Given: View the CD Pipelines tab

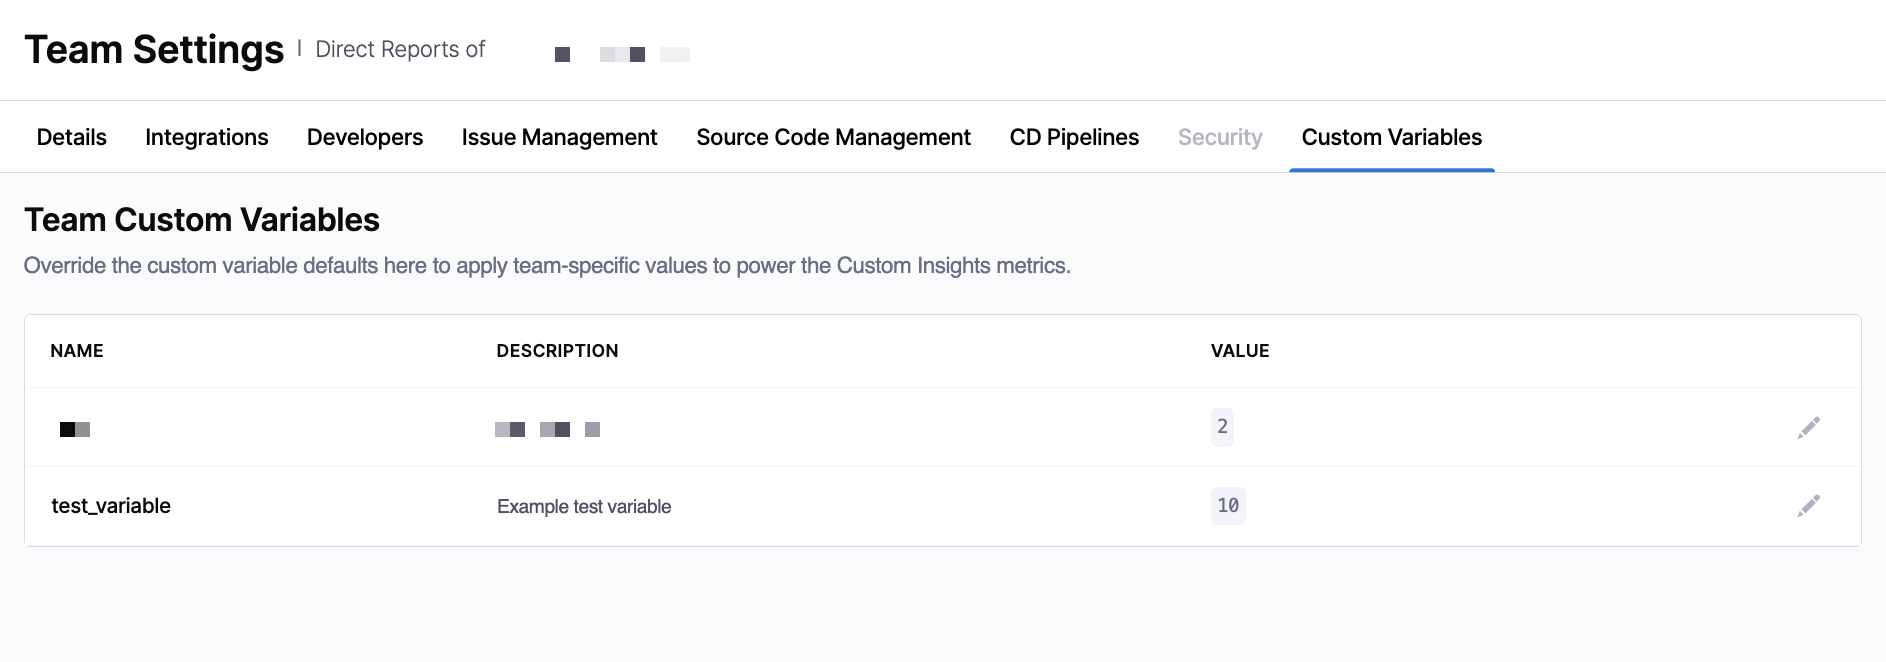Looking at the screenshot, I should pos(1074,137).
